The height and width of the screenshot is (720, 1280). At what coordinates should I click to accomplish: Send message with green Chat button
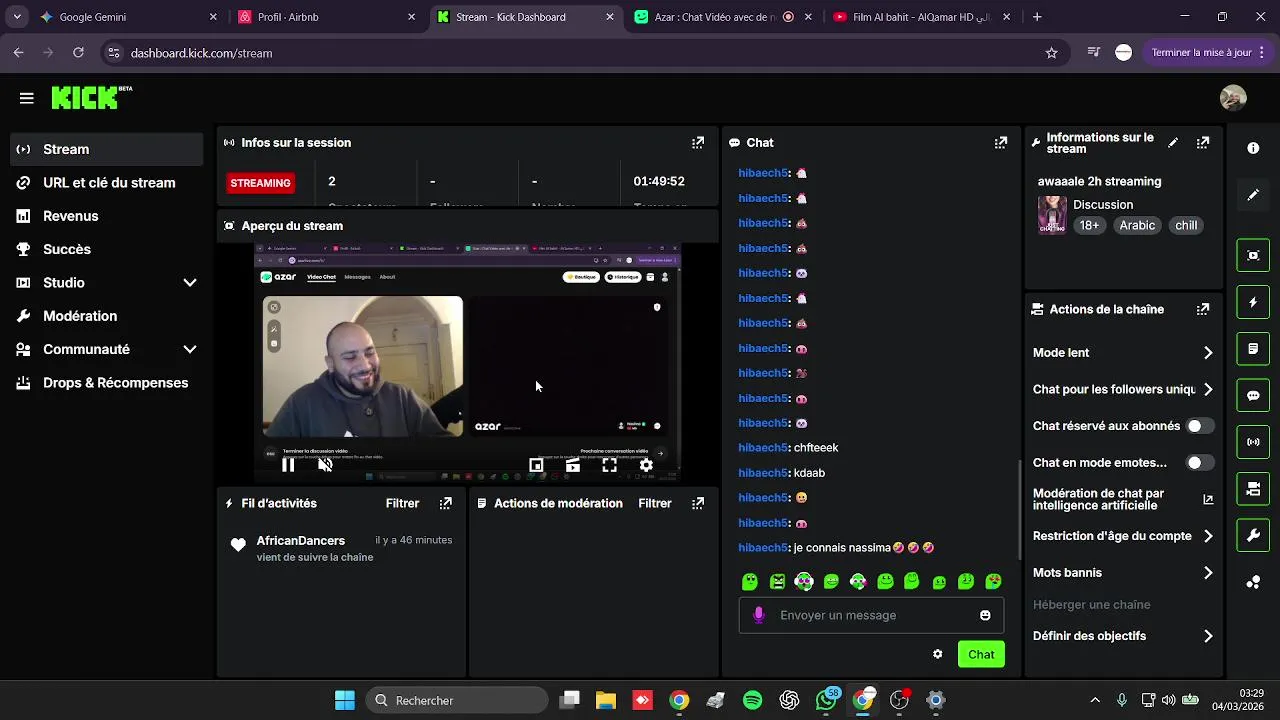tap(981, 654)
